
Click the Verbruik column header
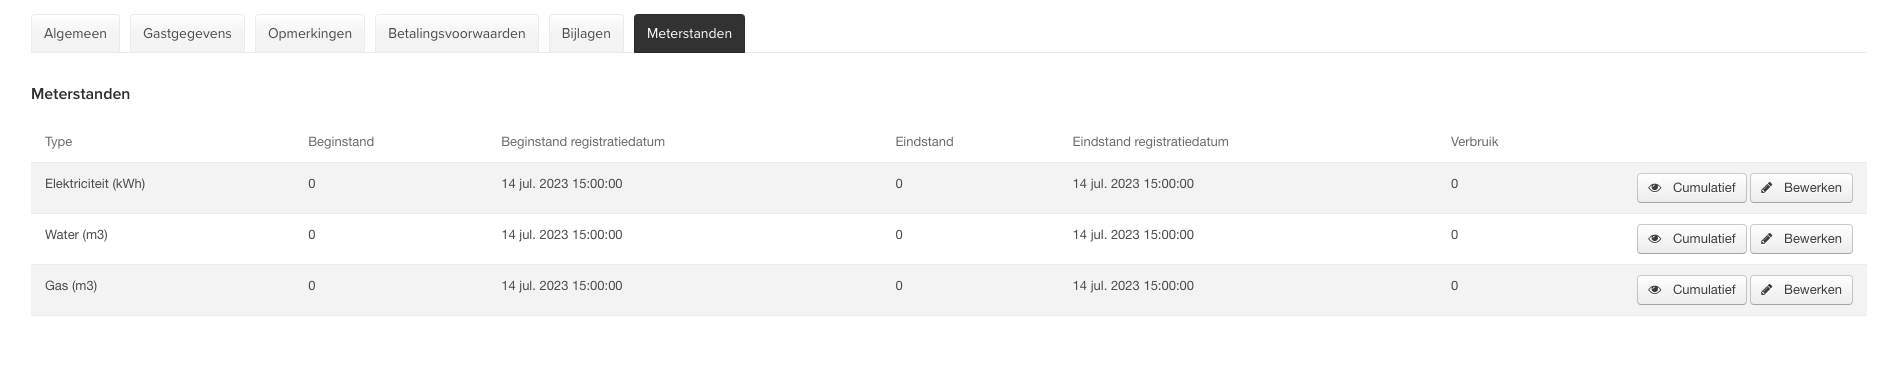[x=1474, y=142]
